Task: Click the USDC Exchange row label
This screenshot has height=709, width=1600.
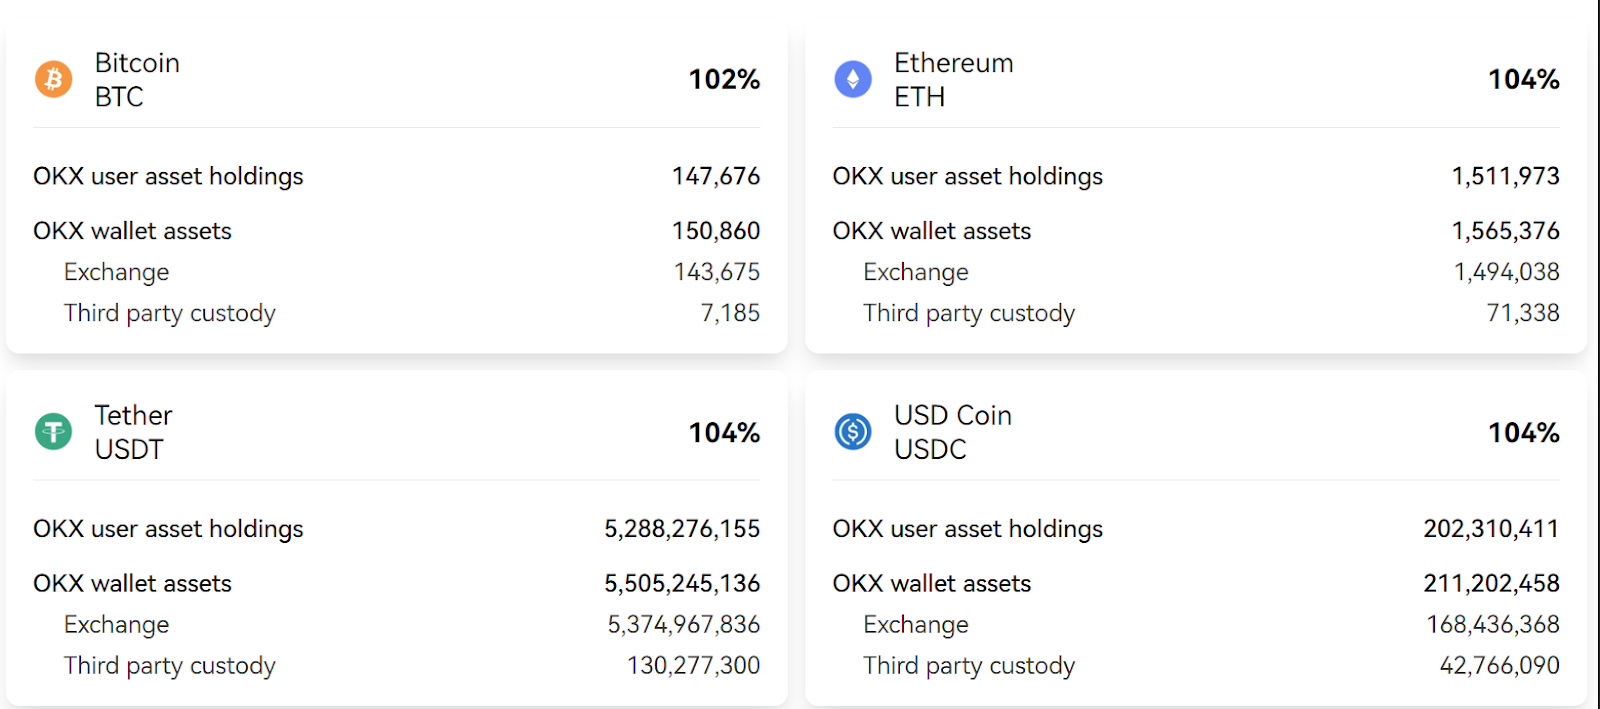Action: pyautogui.click(x=916, y=625)
